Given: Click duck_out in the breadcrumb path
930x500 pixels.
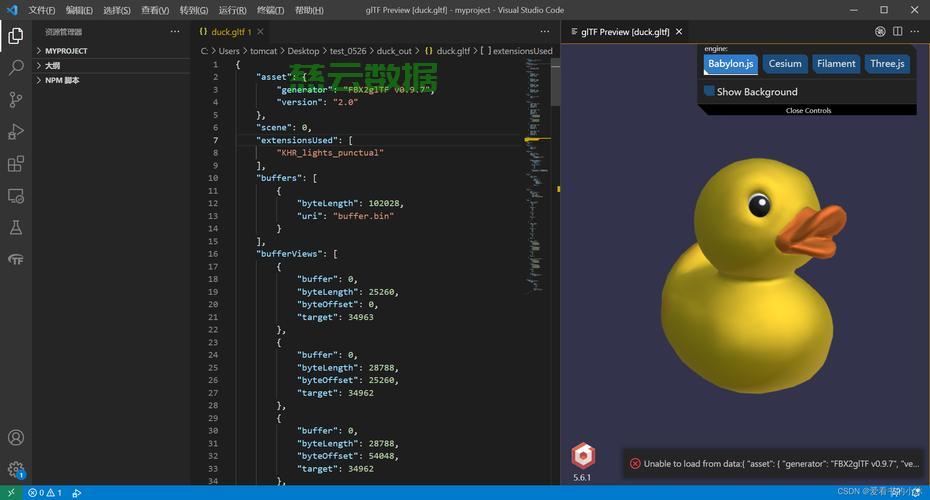Looking at the screenshot, I should (394, 51).
